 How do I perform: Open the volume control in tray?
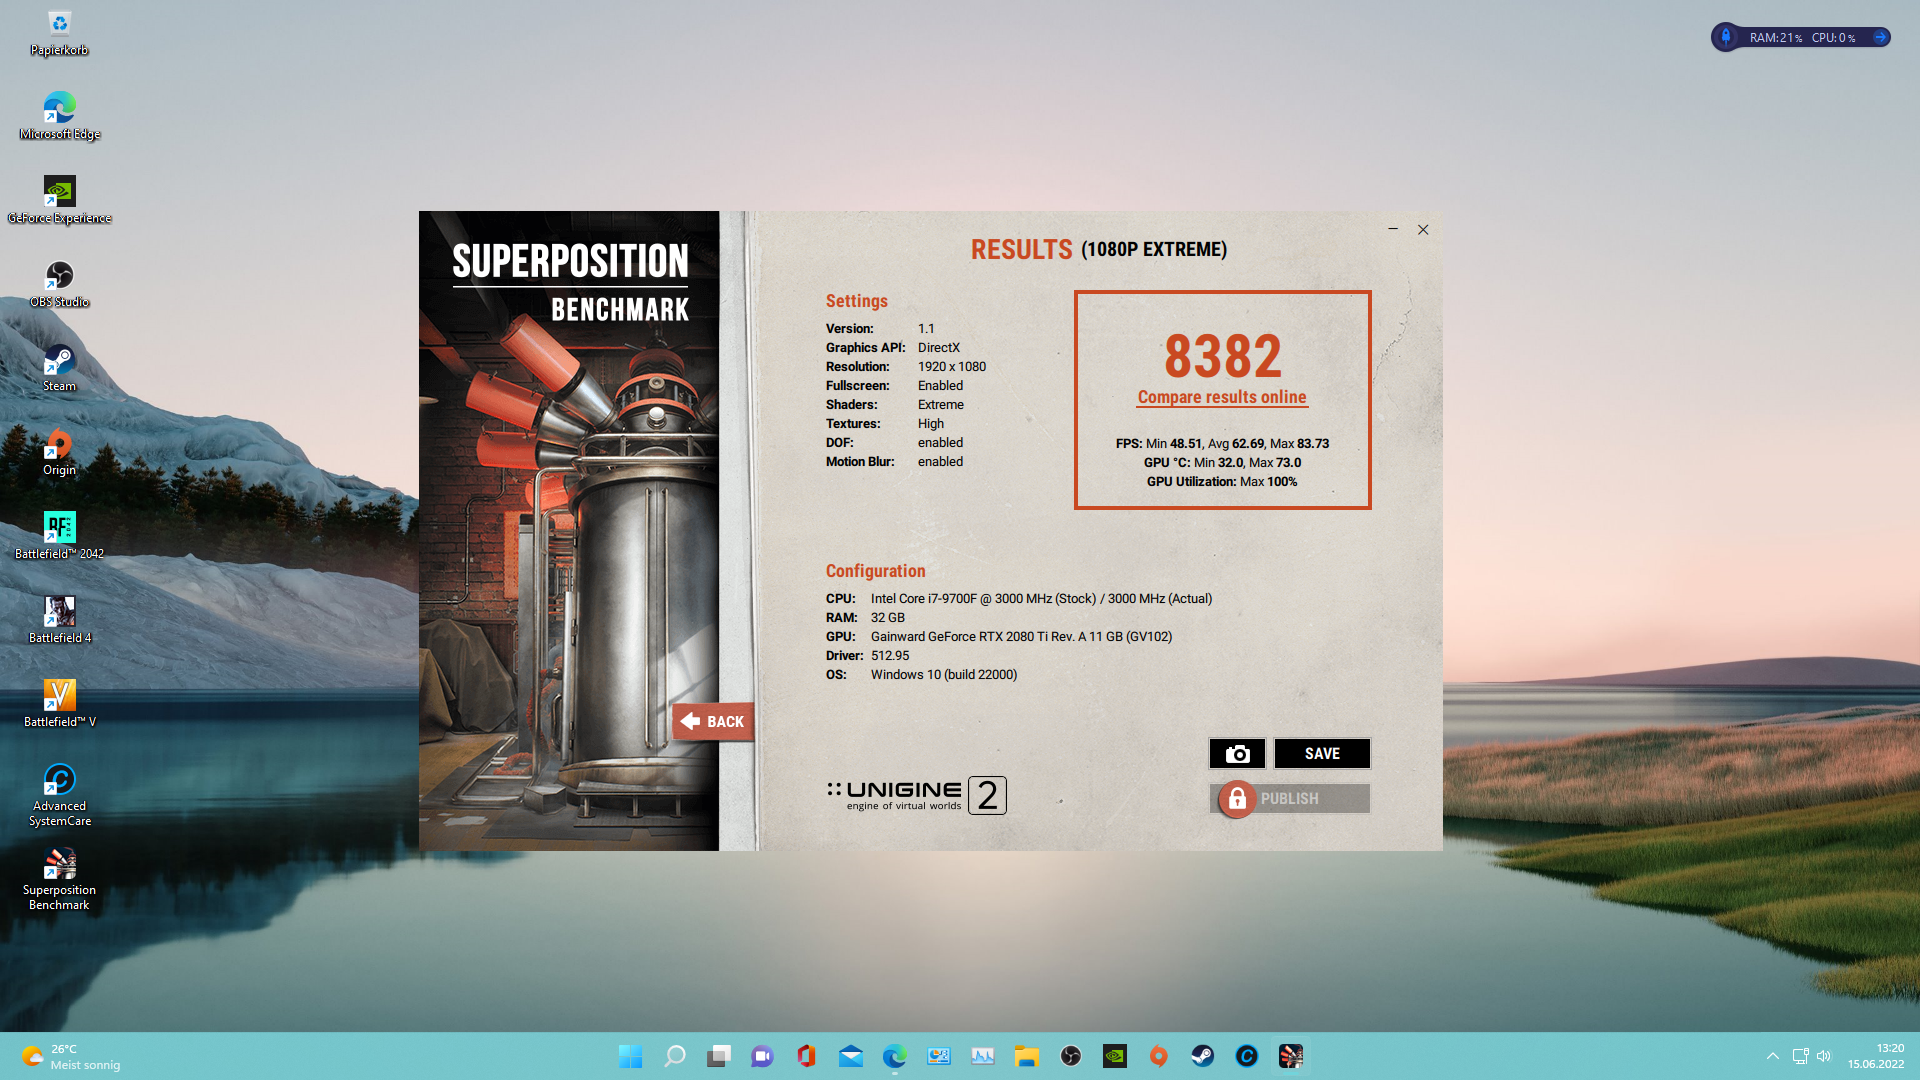click(x=1824, y=1056)
